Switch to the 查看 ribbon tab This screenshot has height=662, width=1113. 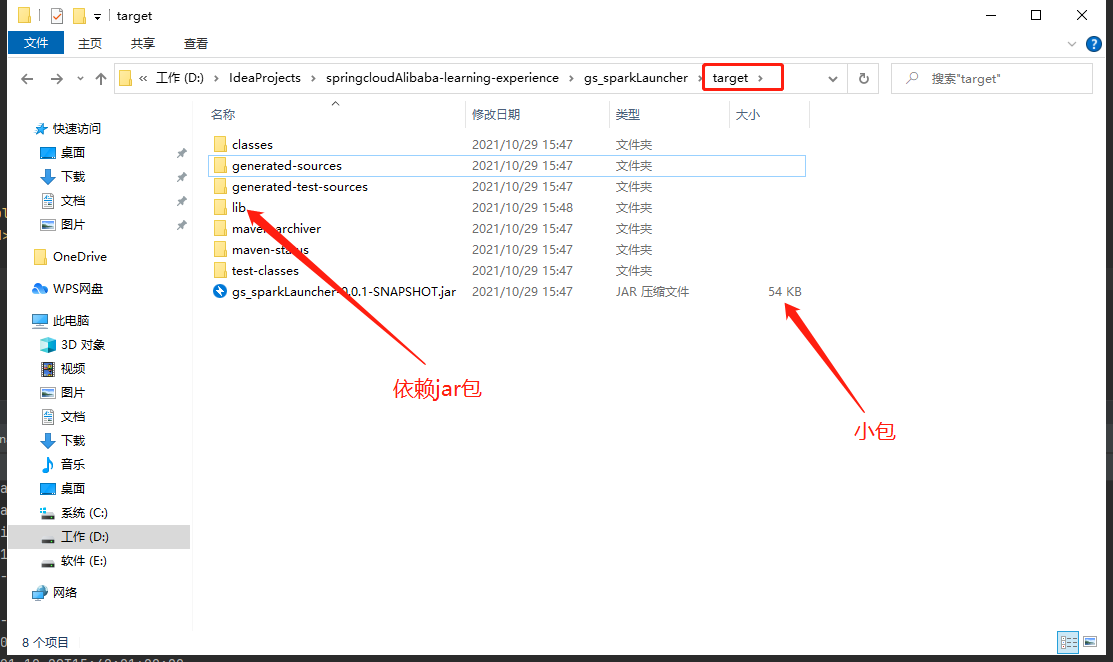pyautogui.click(x=196, y=43)
